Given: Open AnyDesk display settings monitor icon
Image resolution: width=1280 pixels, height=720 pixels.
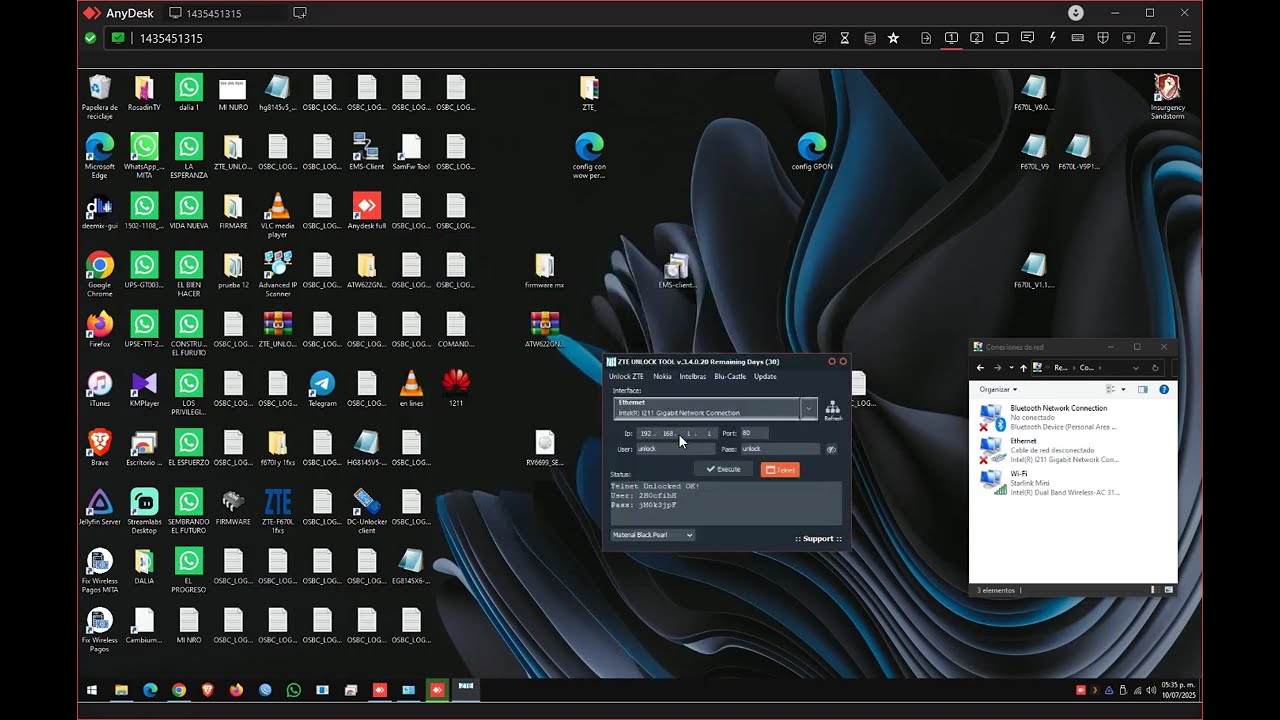Looking at the screenshot, I should (1002, 38).
